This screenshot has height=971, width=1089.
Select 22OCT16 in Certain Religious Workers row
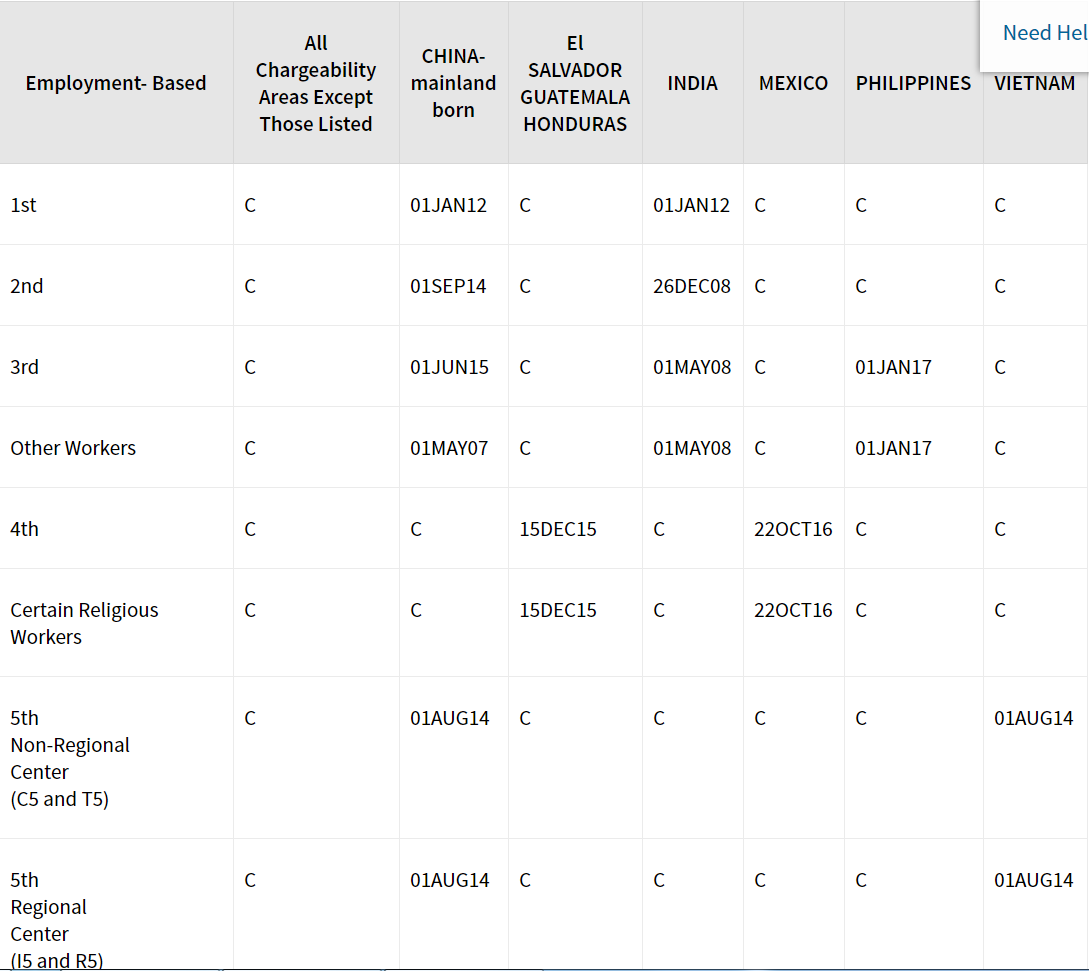click(793, 610)
